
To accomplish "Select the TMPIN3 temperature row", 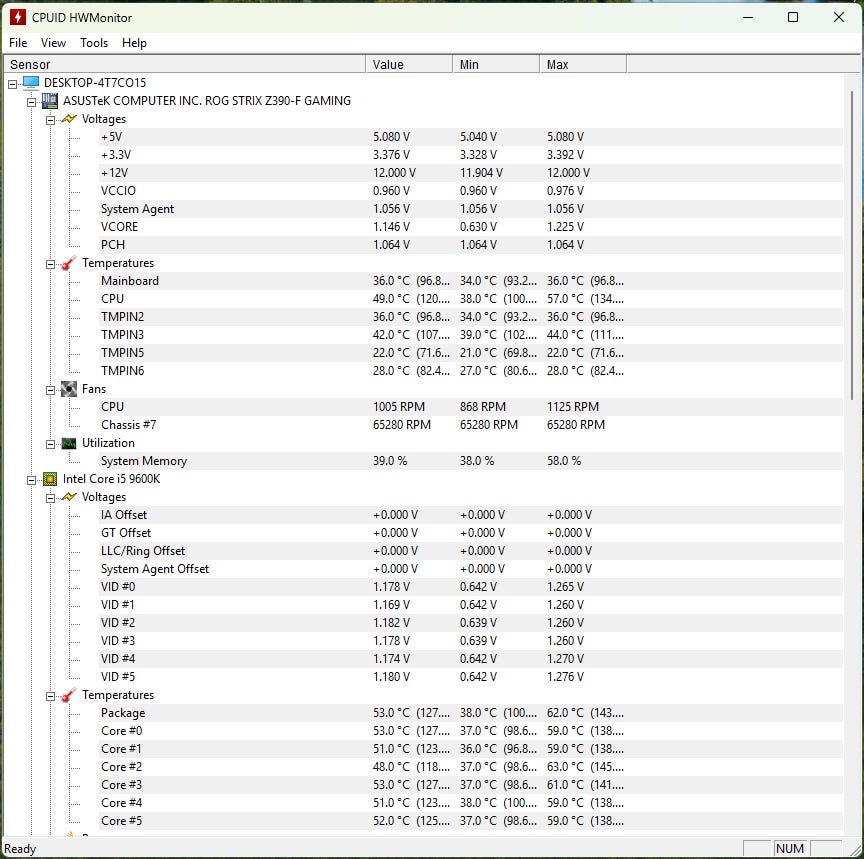I will (x=471, y=334).
